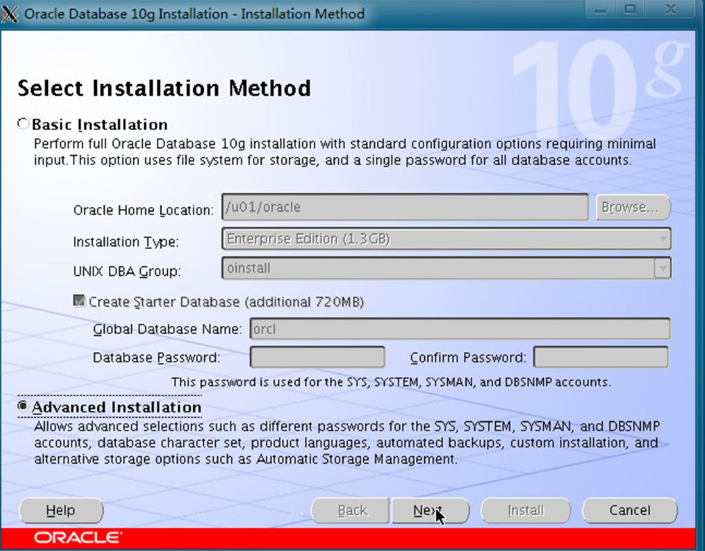Click the Oracle Home Location field
The width and height of the screenshot is (705, 551).
pos(405,207)
